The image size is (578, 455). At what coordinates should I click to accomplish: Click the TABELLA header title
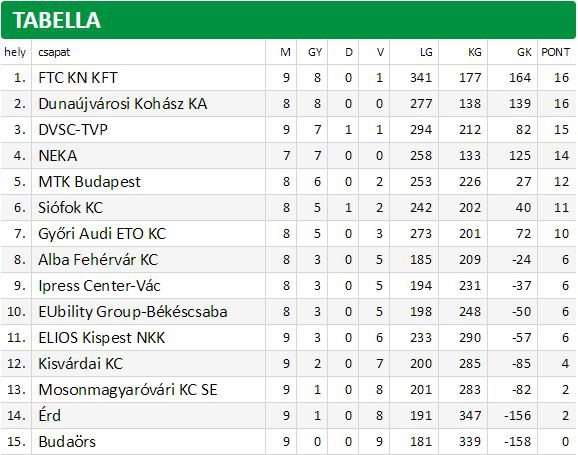[x=56, y=20]
